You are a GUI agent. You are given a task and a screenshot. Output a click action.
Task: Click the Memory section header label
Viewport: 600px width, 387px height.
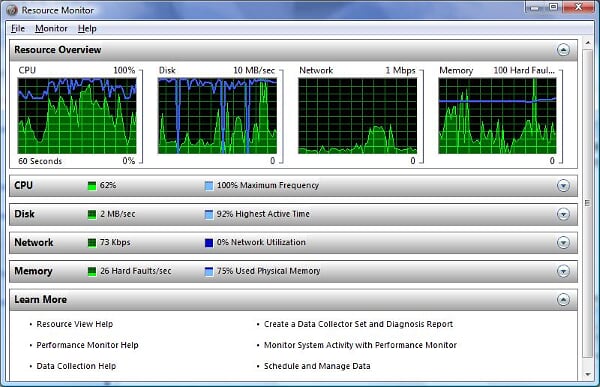[x=33, y=271]
